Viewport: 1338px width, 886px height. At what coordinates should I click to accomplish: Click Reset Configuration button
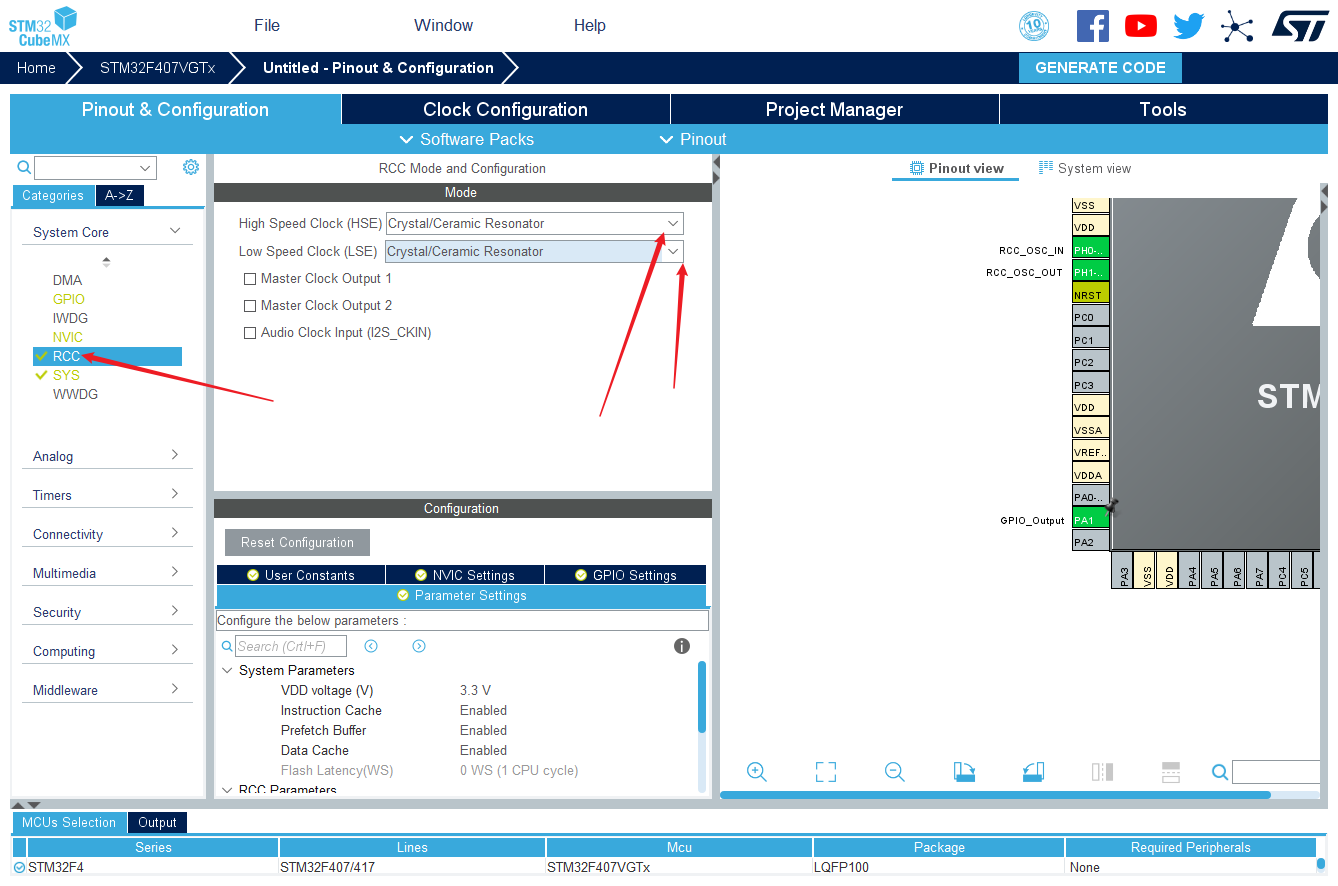tap(297, 543)
